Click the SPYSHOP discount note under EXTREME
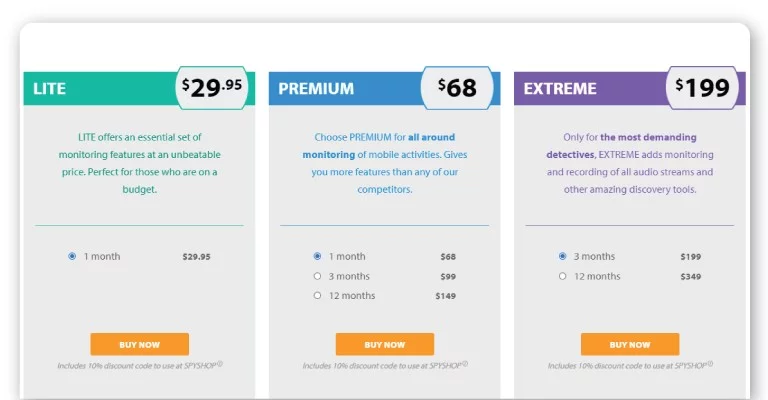The height and width of the screenshot is (400, 768). [x=630, y=365]
